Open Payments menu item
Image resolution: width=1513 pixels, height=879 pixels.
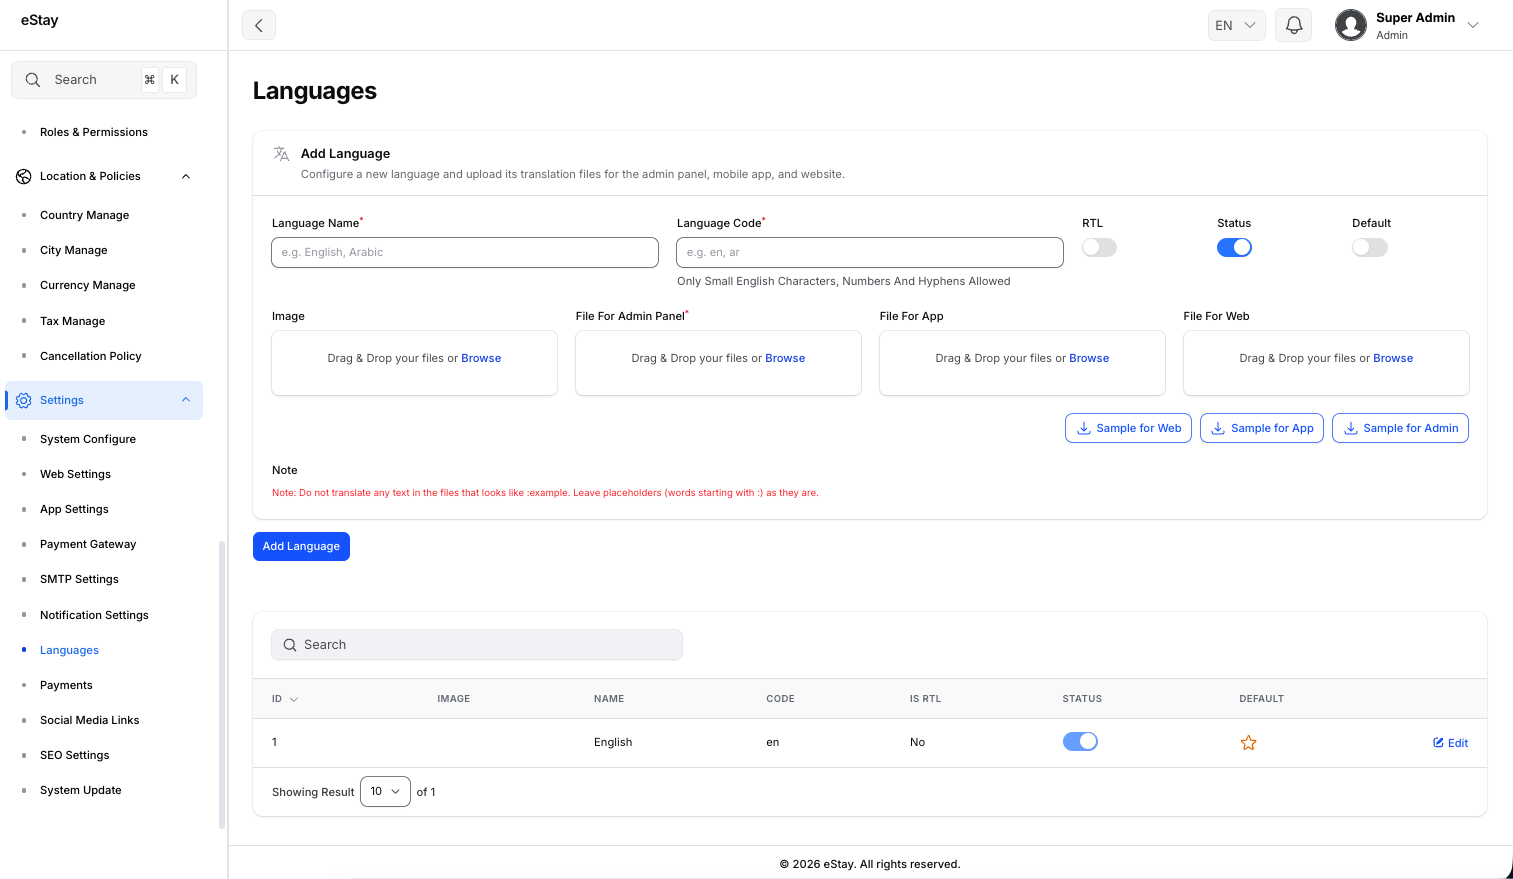click(67, 685)
